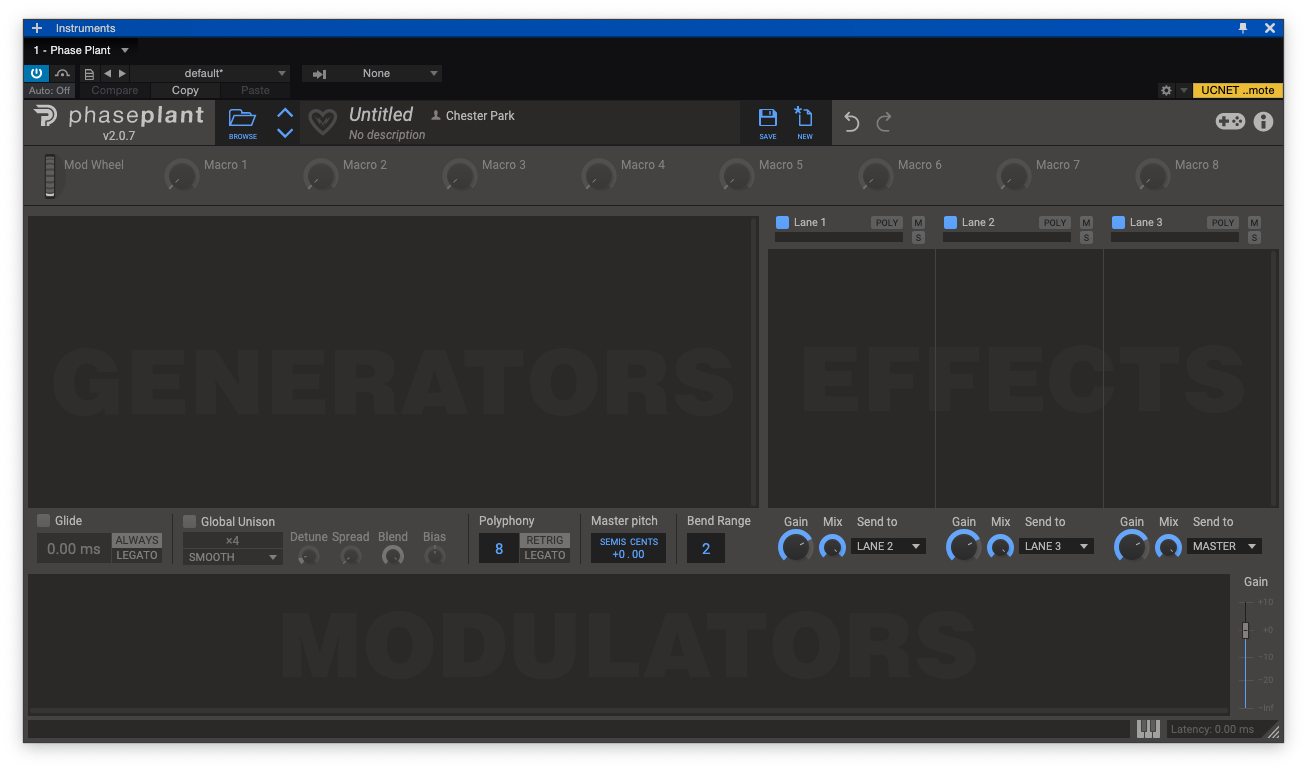
Task: Click the x4 unison voices value
Action: [x=232, y=540]
